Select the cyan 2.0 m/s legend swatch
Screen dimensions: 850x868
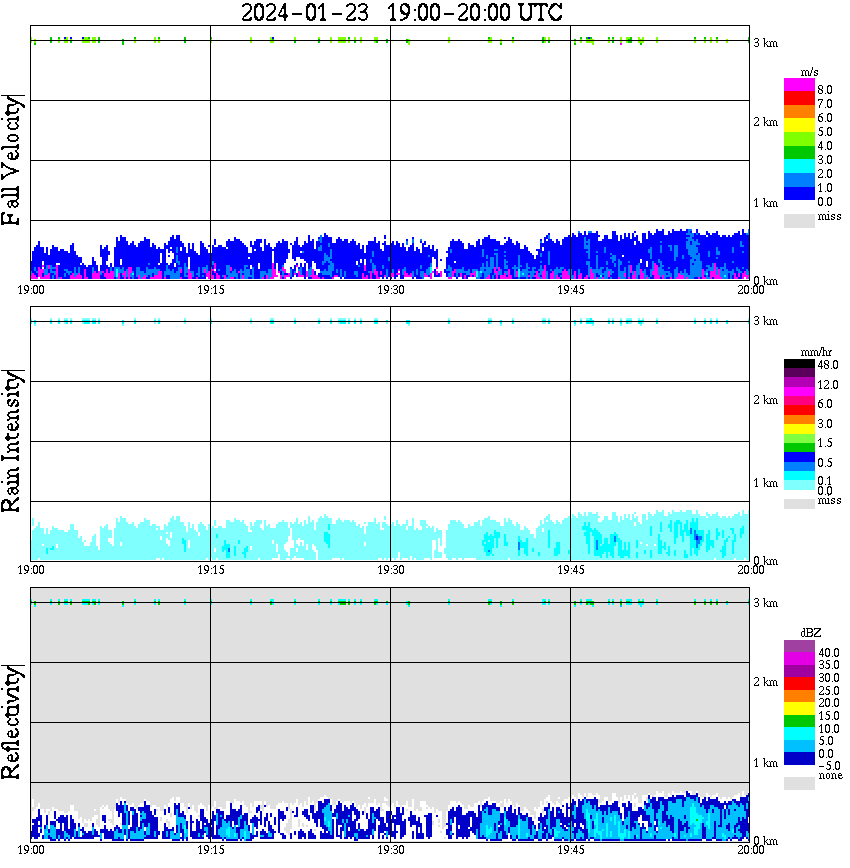pos(799,167)
